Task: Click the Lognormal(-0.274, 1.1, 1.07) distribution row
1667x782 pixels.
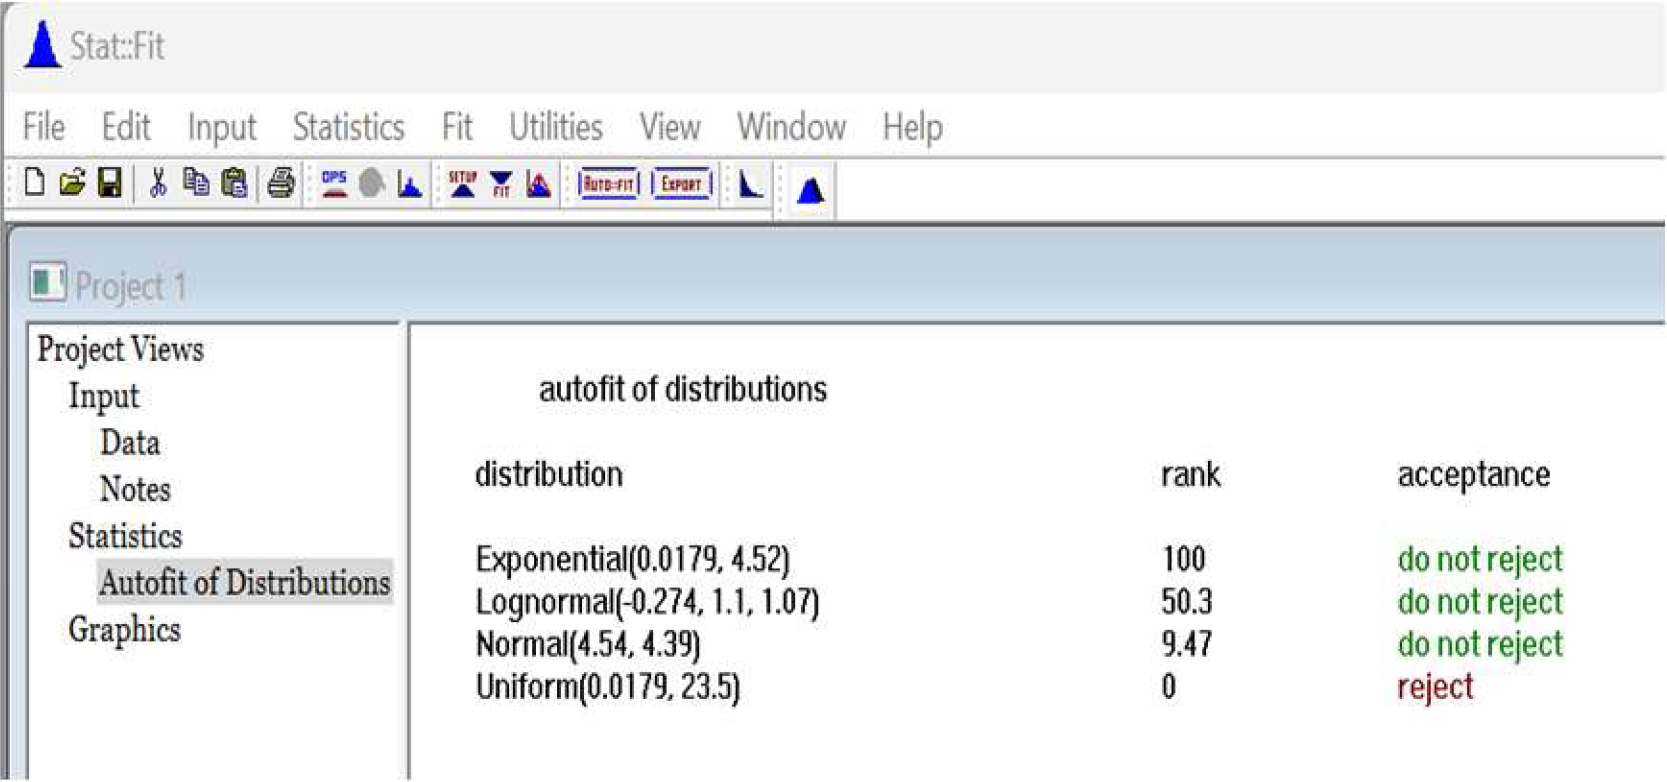Action: tap(647, 602)
